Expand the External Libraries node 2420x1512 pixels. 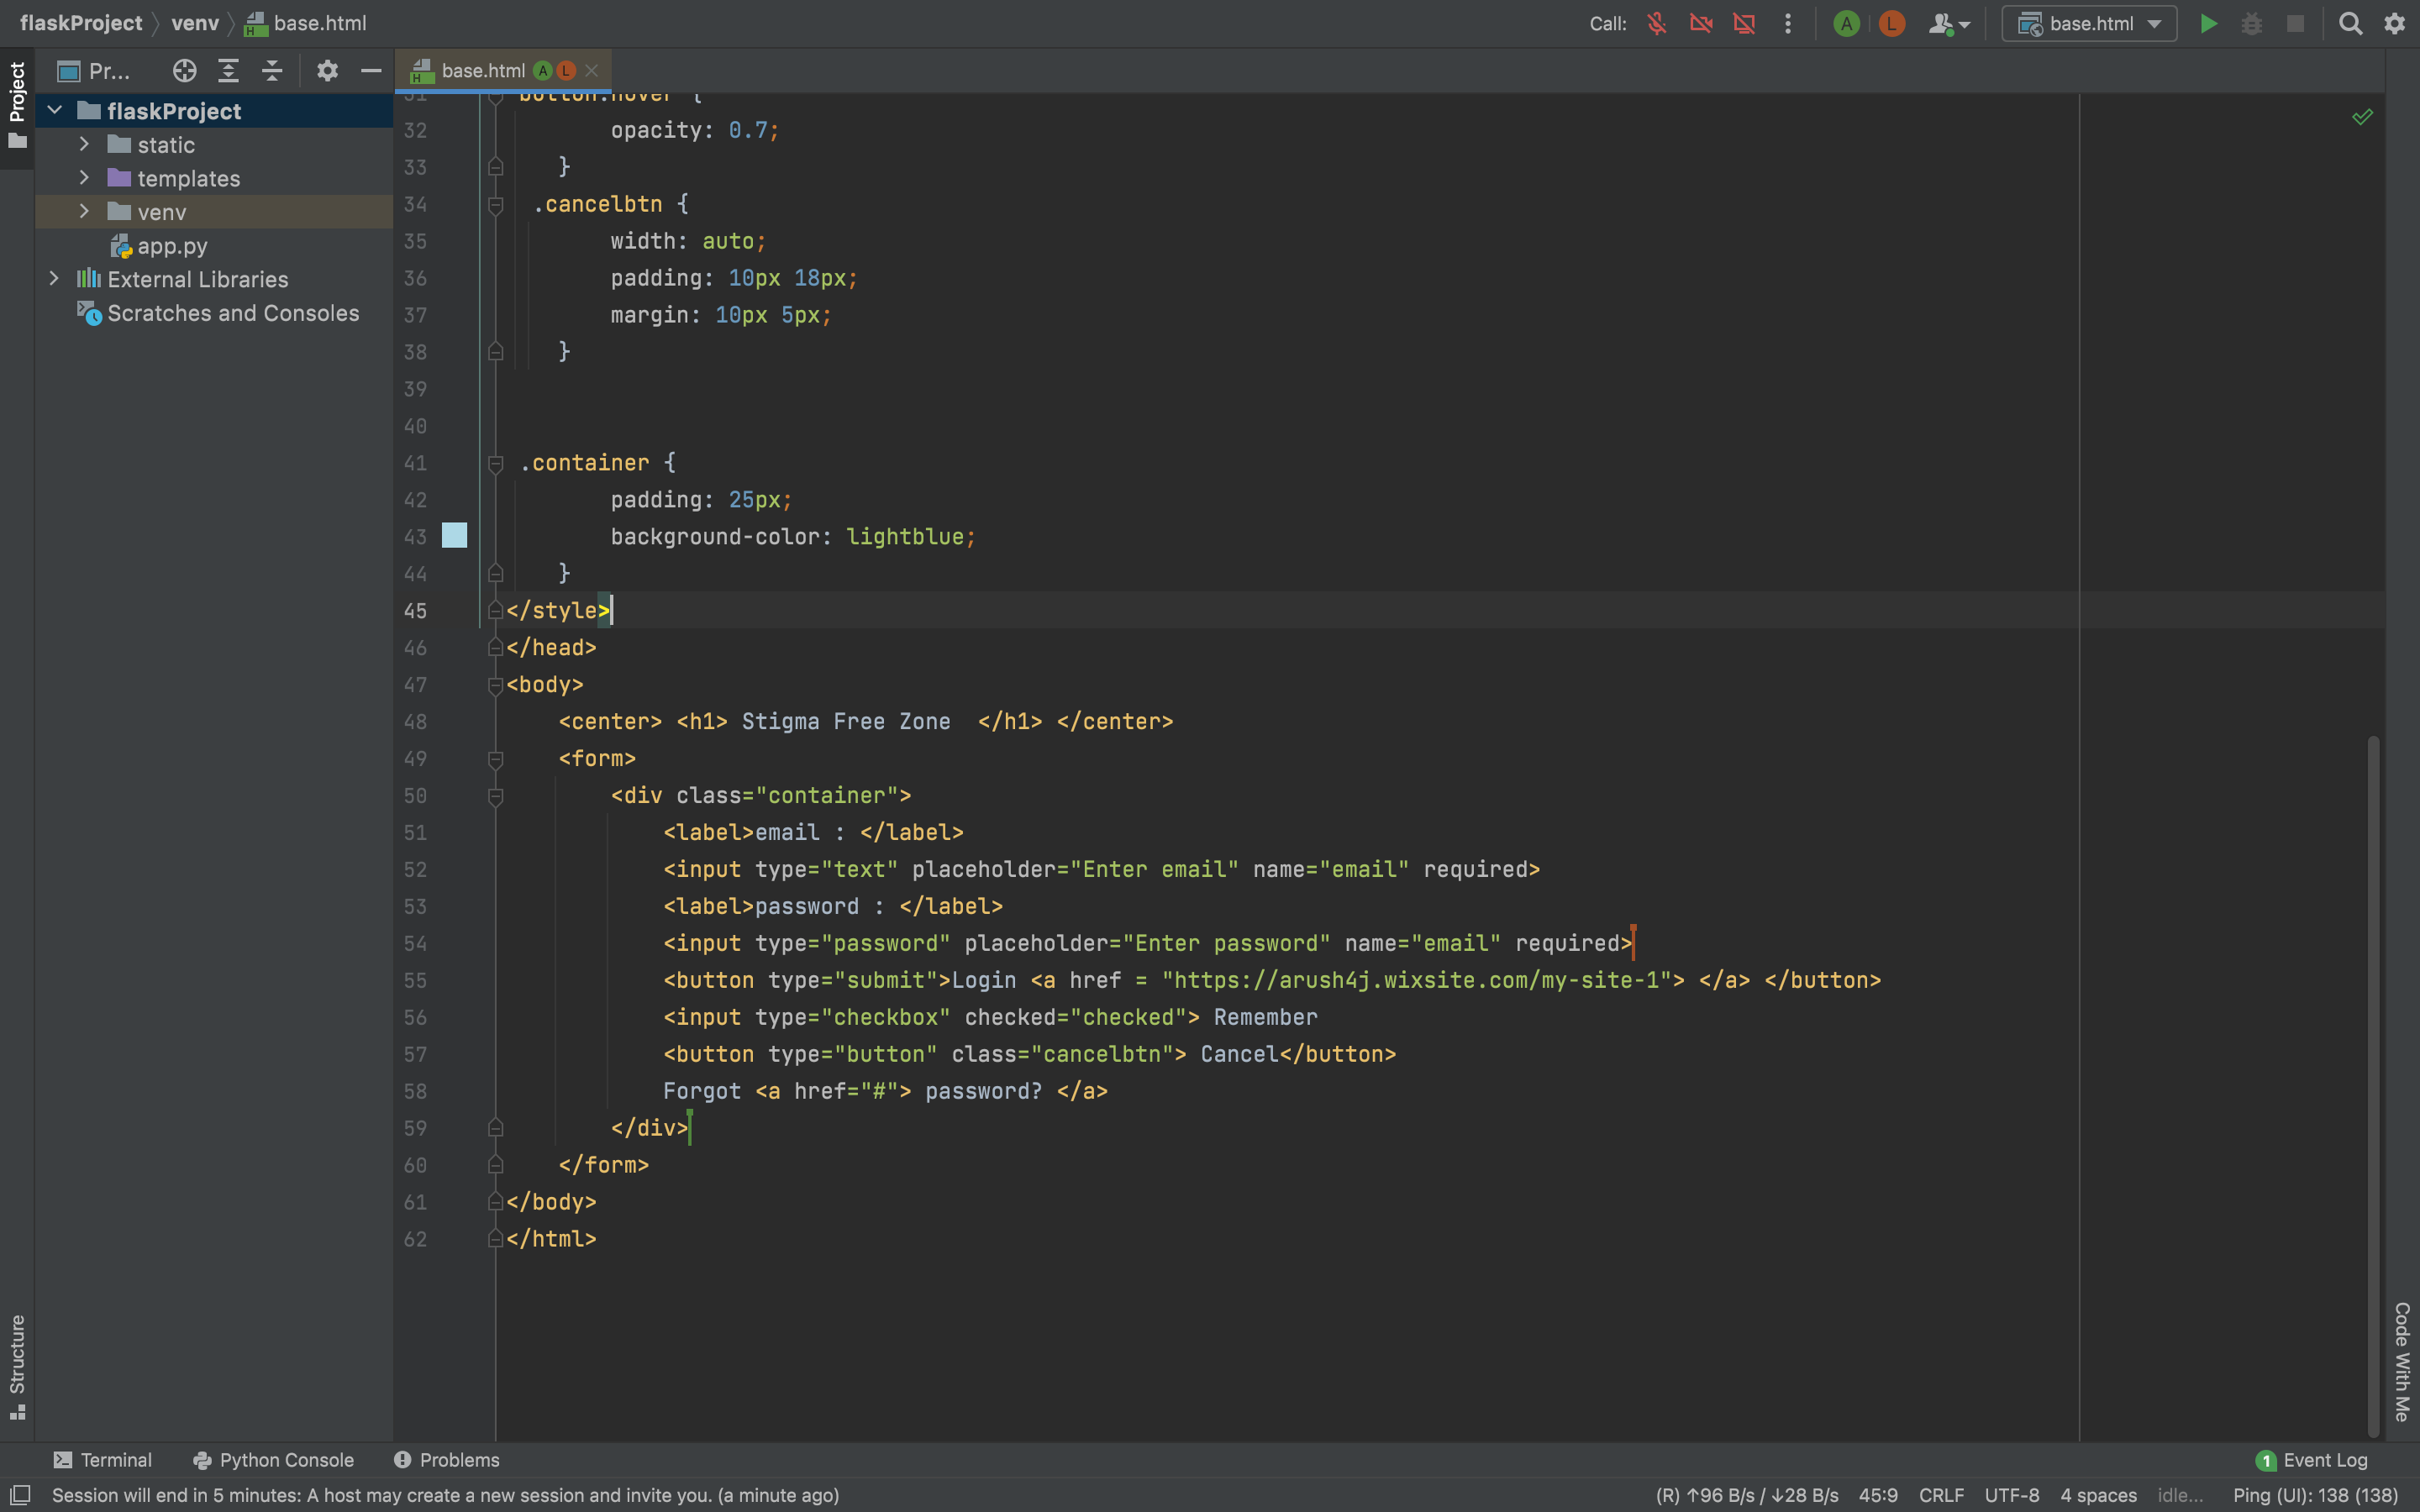click(x=54, y=279)
